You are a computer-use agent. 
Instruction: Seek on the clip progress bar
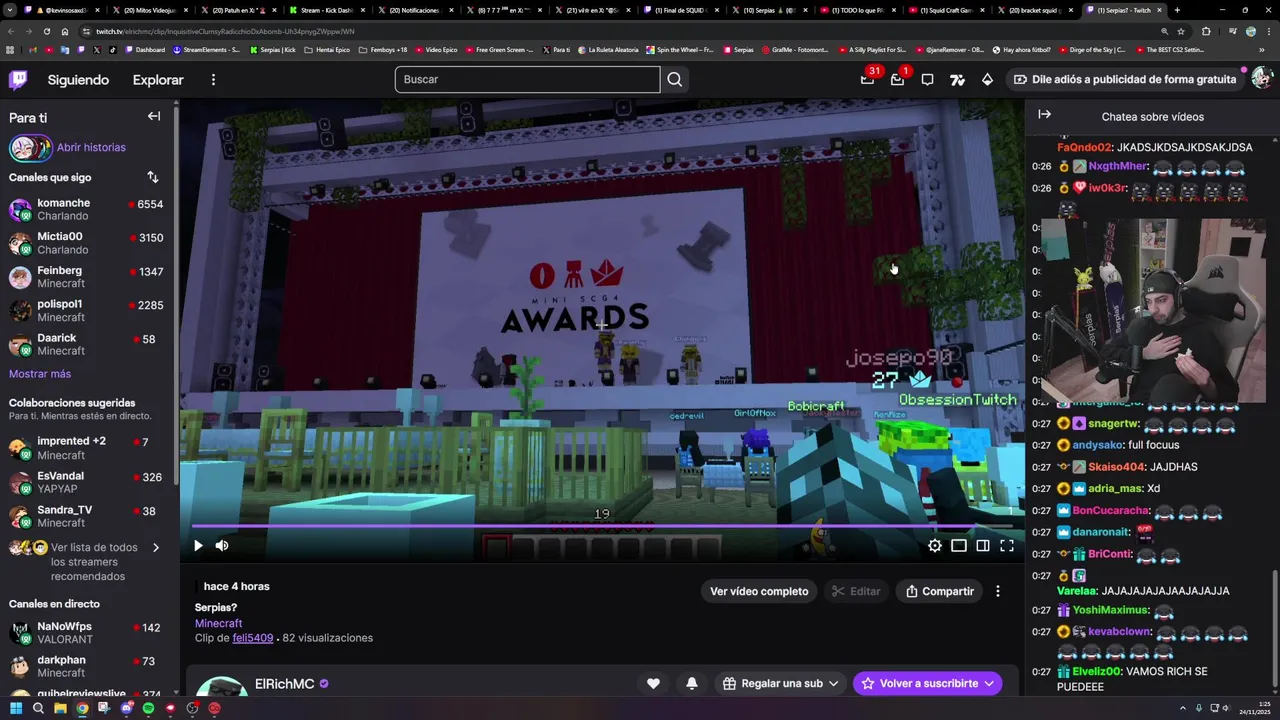[602, 526]
